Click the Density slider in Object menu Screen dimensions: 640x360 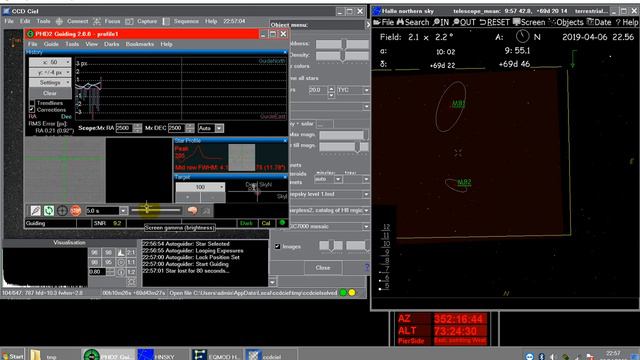click(x=342, y=55)
